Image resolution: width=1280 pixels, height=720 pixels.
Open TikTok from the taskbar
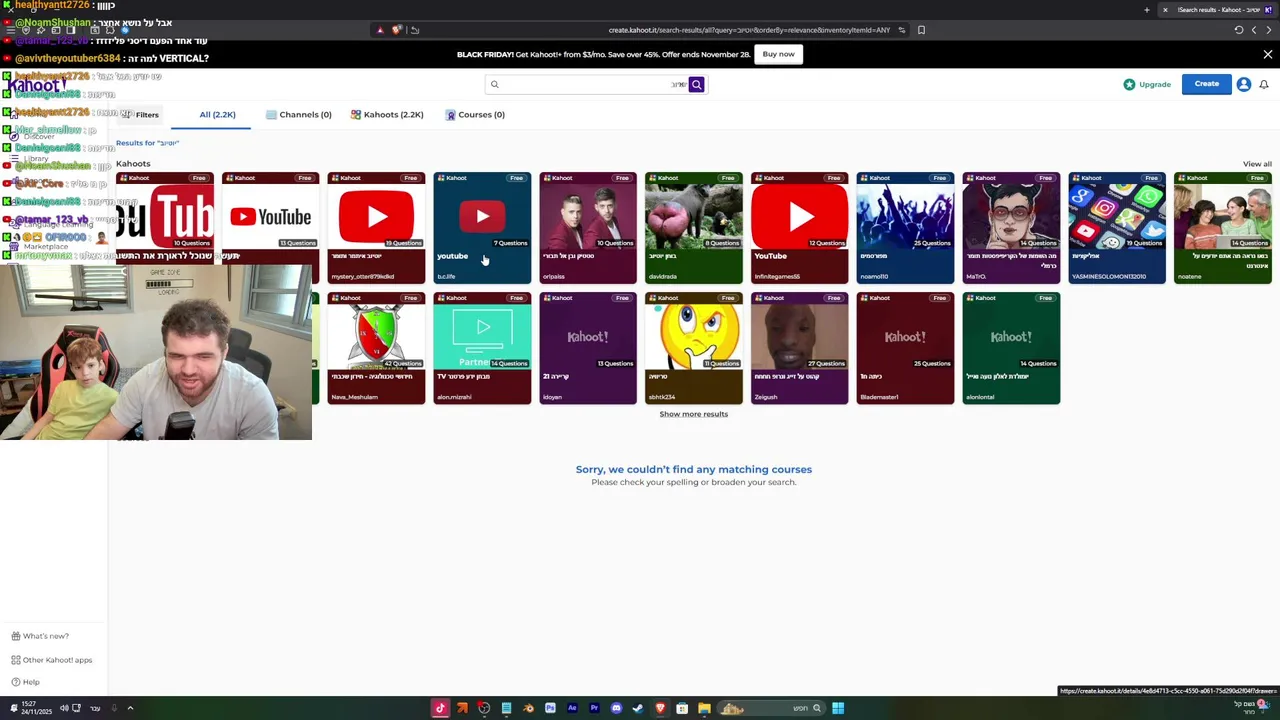440,708
